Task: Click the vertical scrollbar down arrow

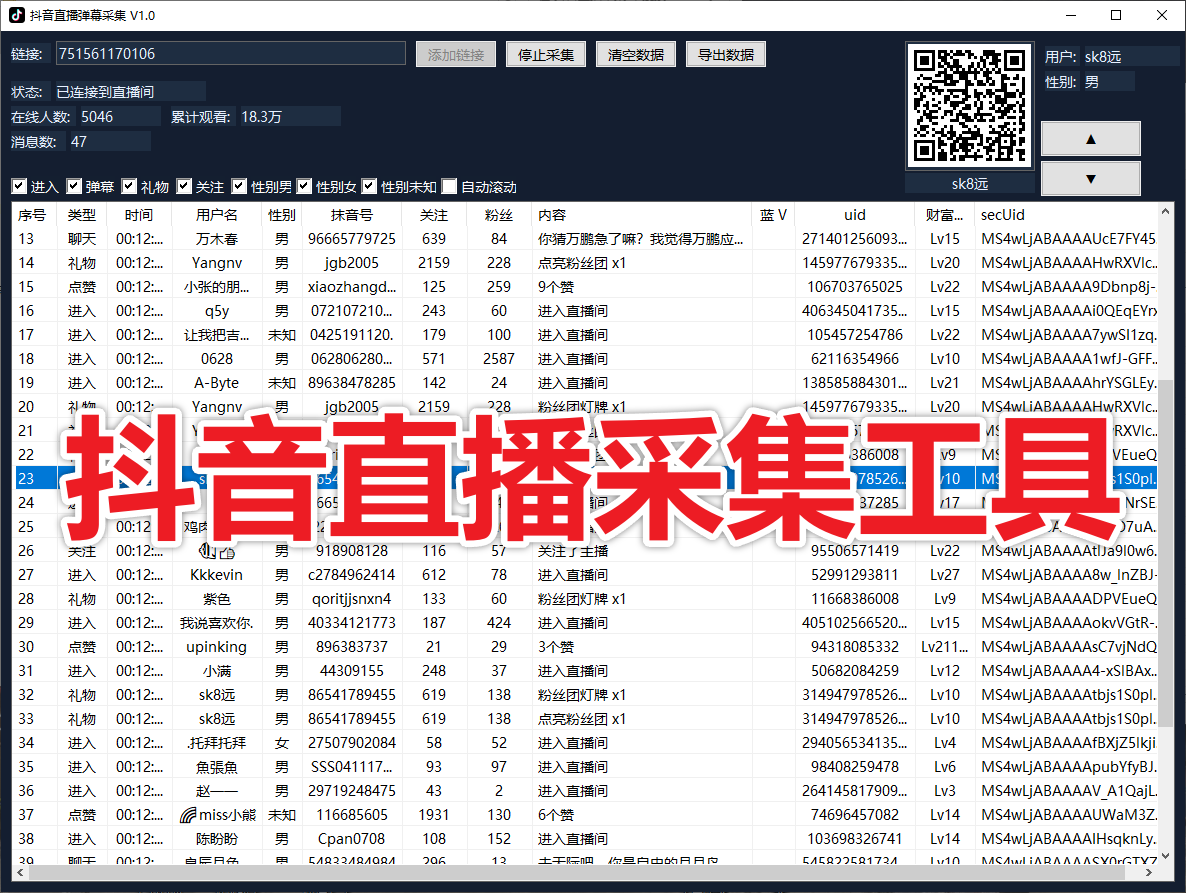Action: tap(1165, 857)
